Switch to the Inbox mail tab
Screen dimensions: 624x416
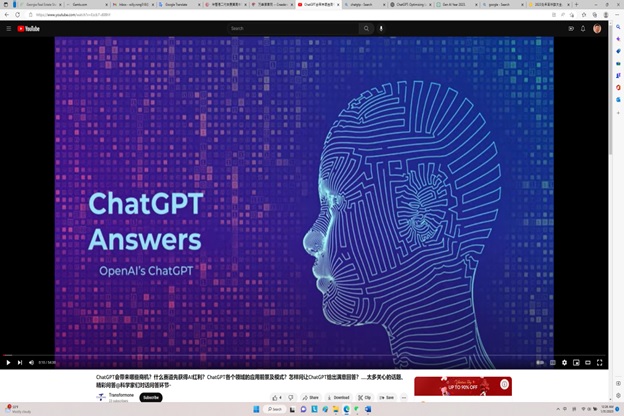[x=131, y=4]
